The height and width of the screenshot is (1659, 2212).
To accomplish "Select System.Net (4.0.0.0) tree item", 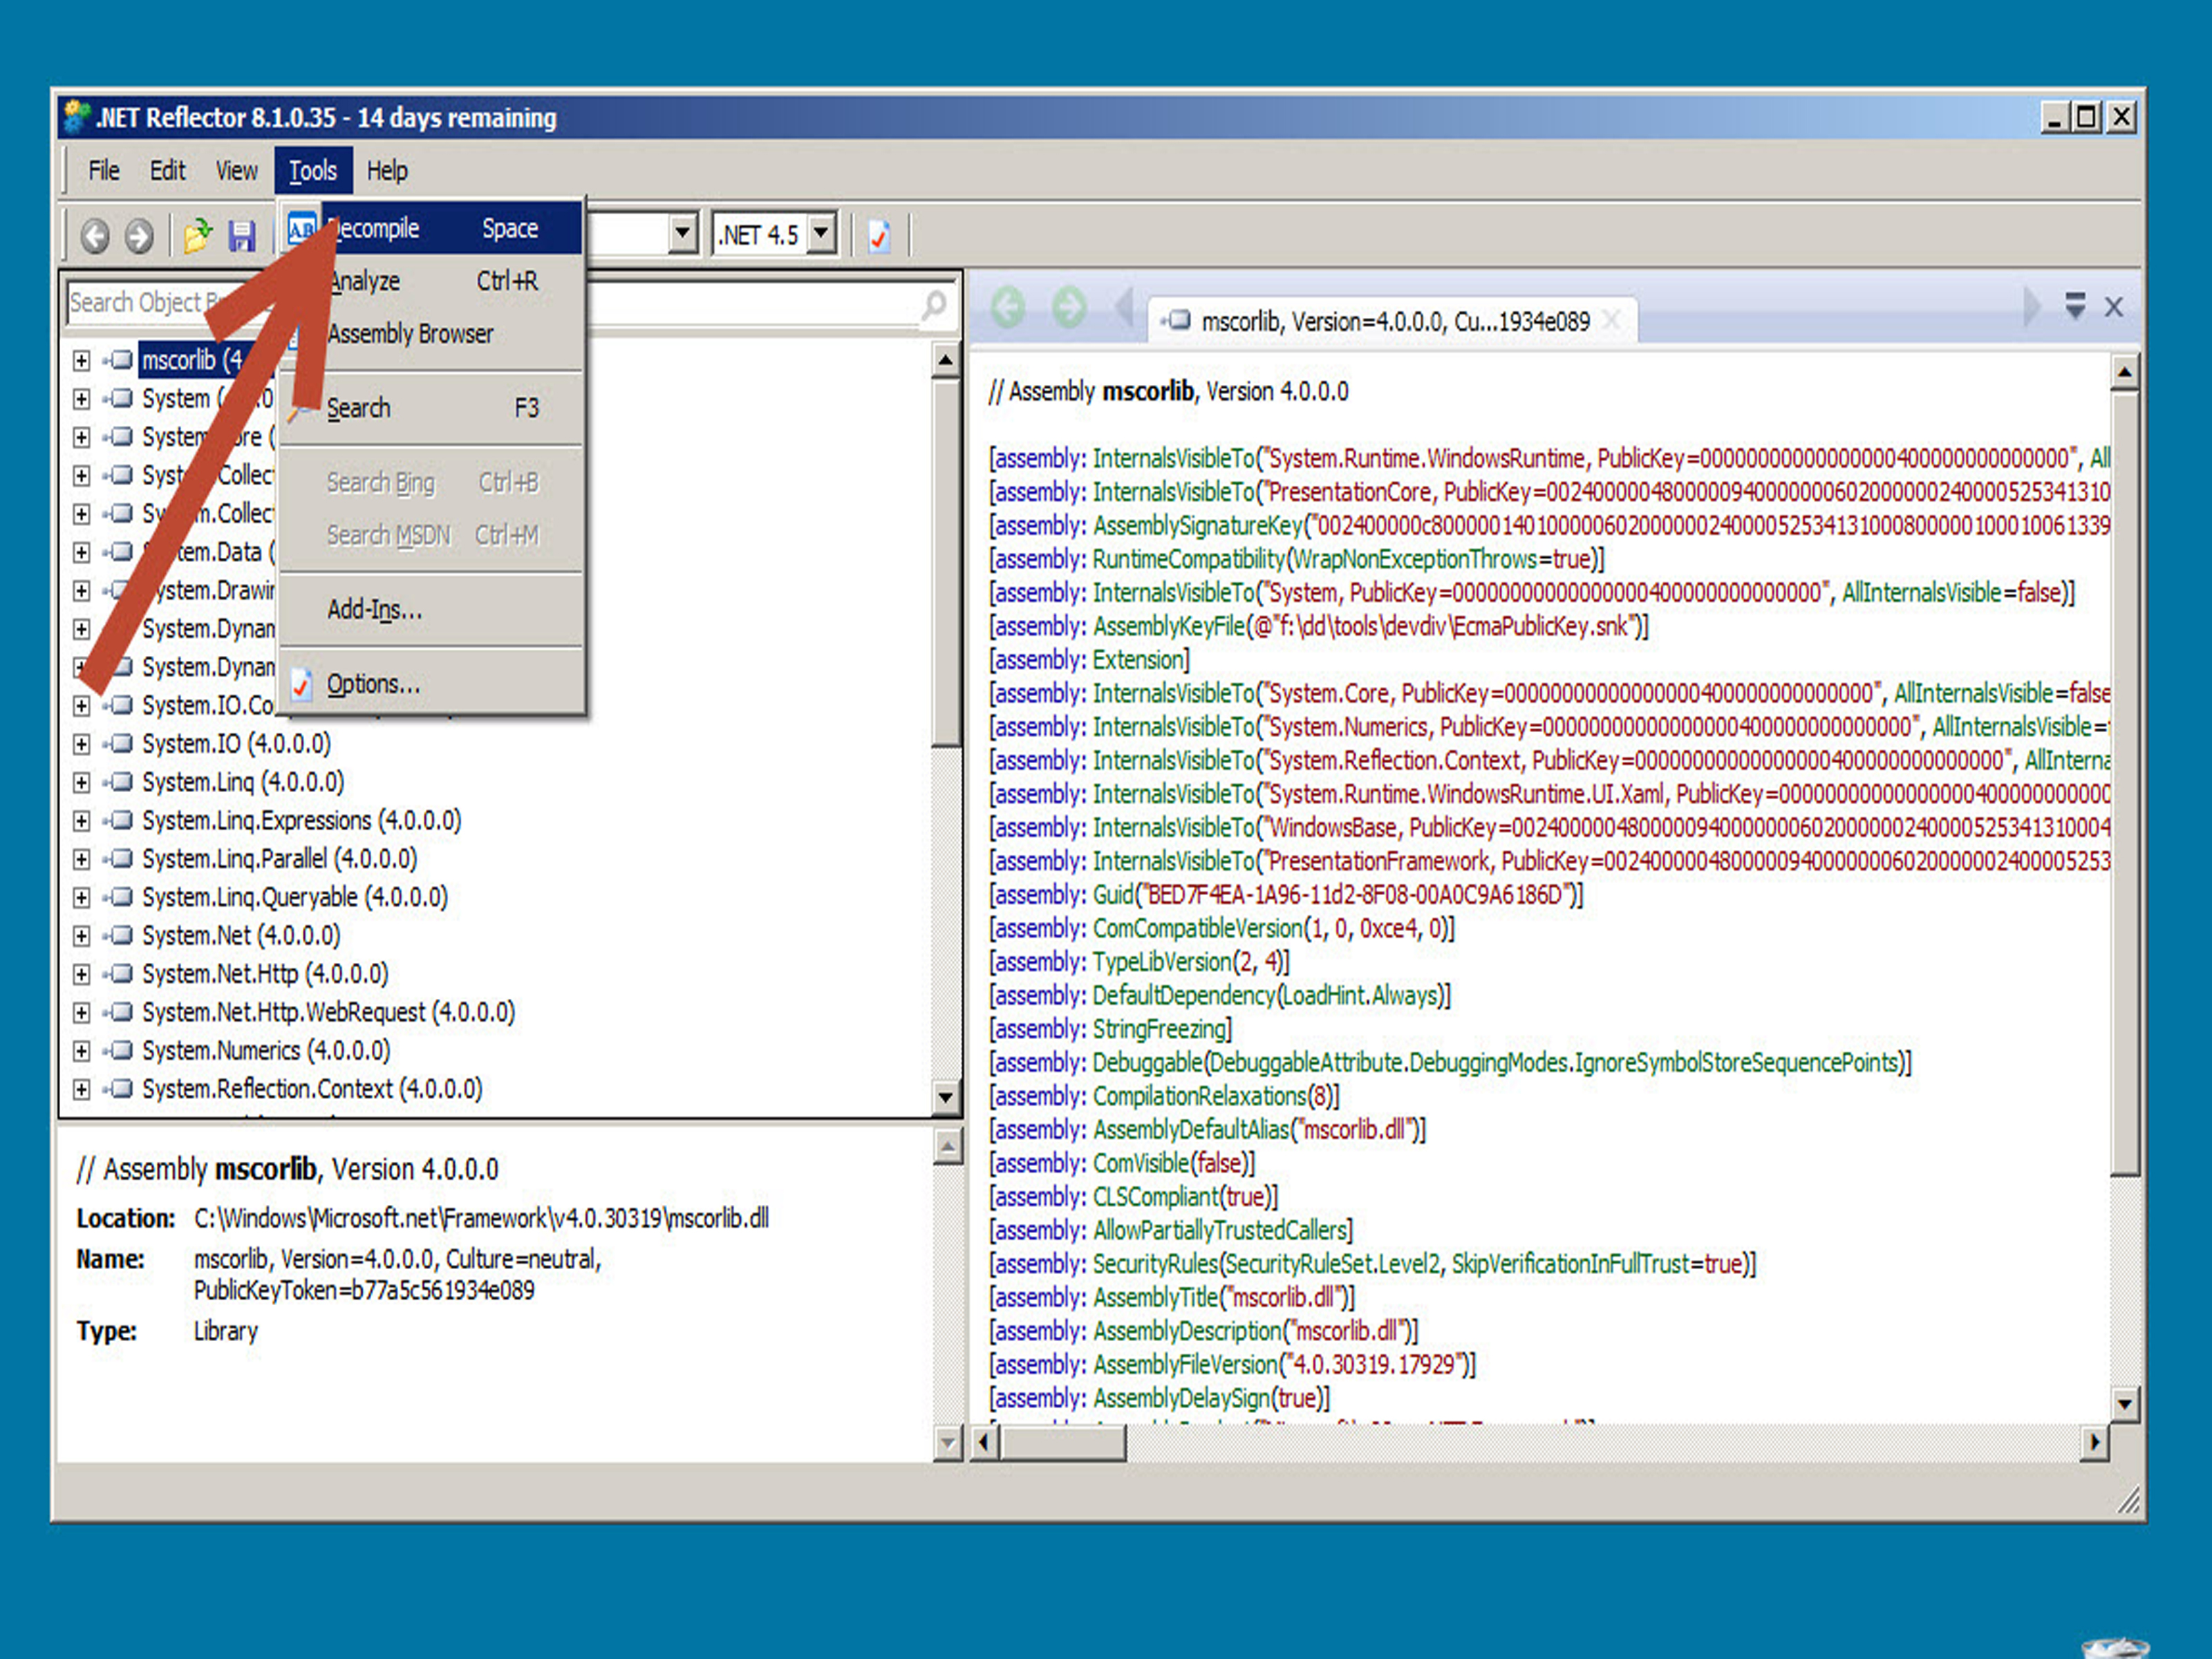I will [241, 935].
